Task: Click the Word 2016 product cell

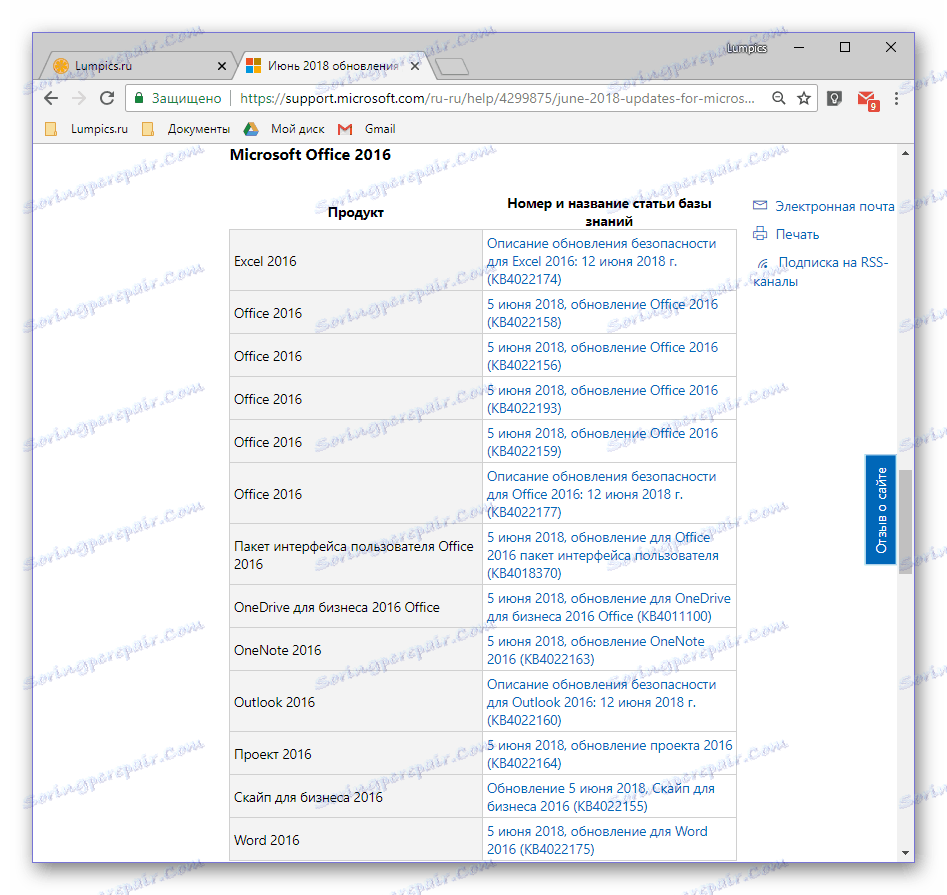Action: [356, 840]
